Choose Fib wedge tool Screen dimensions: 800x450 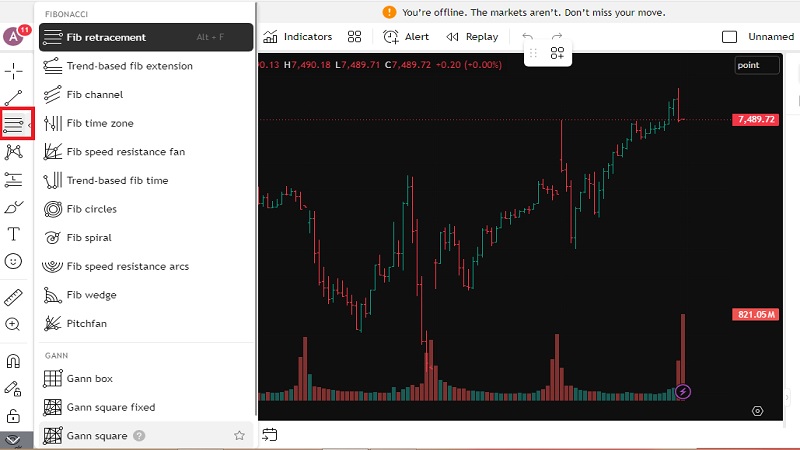[146, 294]
